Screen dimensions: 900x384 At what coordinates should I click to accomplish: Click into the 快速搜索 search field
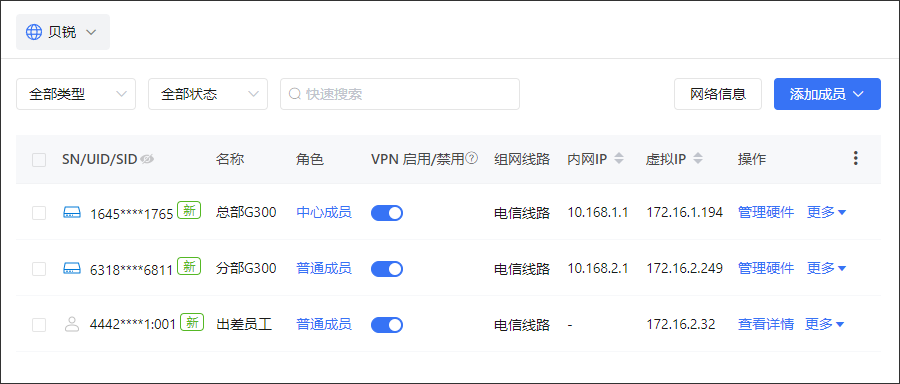tap(399, 94)
